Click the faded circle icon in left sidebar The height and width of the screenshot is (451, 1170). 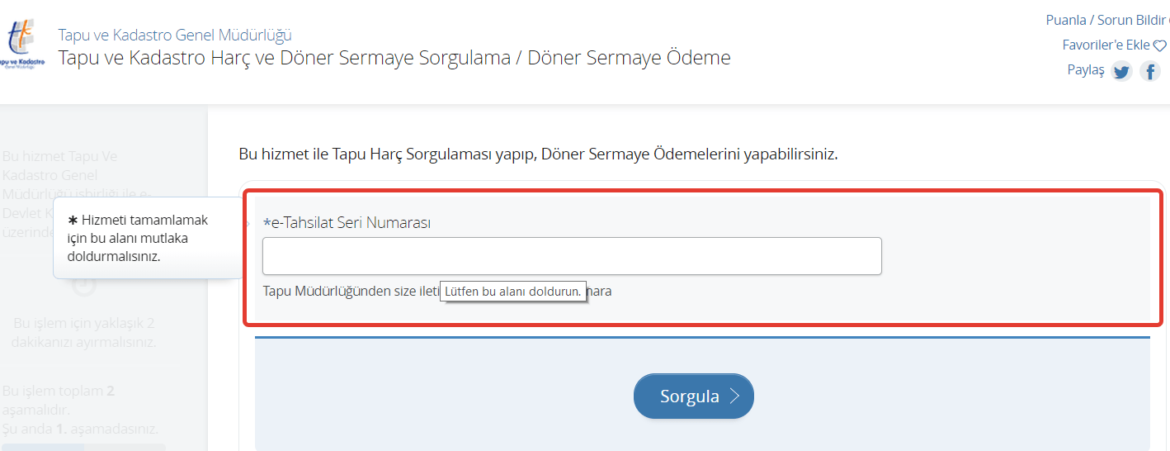pos(85,286)
